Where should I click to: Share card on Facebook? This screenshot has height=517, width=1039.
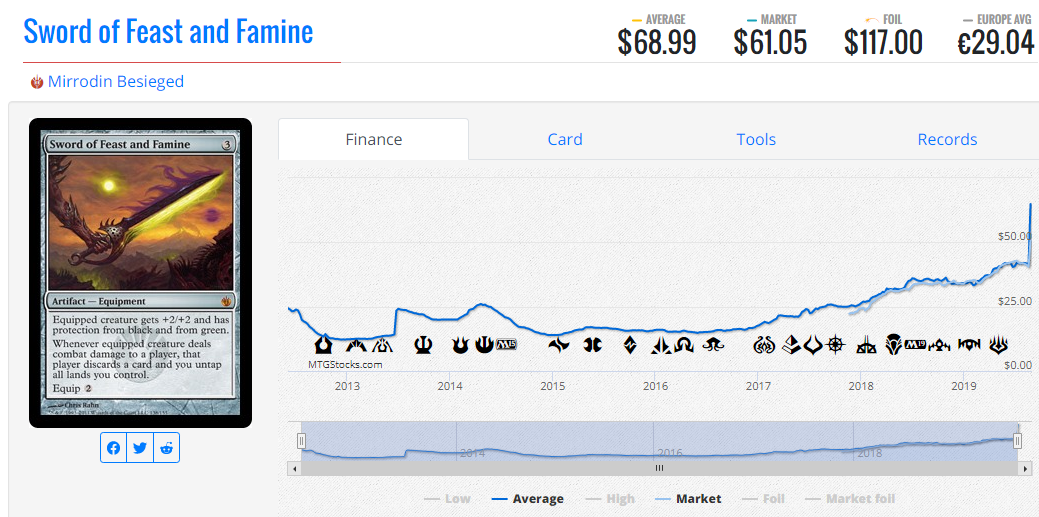pos(114,448)
